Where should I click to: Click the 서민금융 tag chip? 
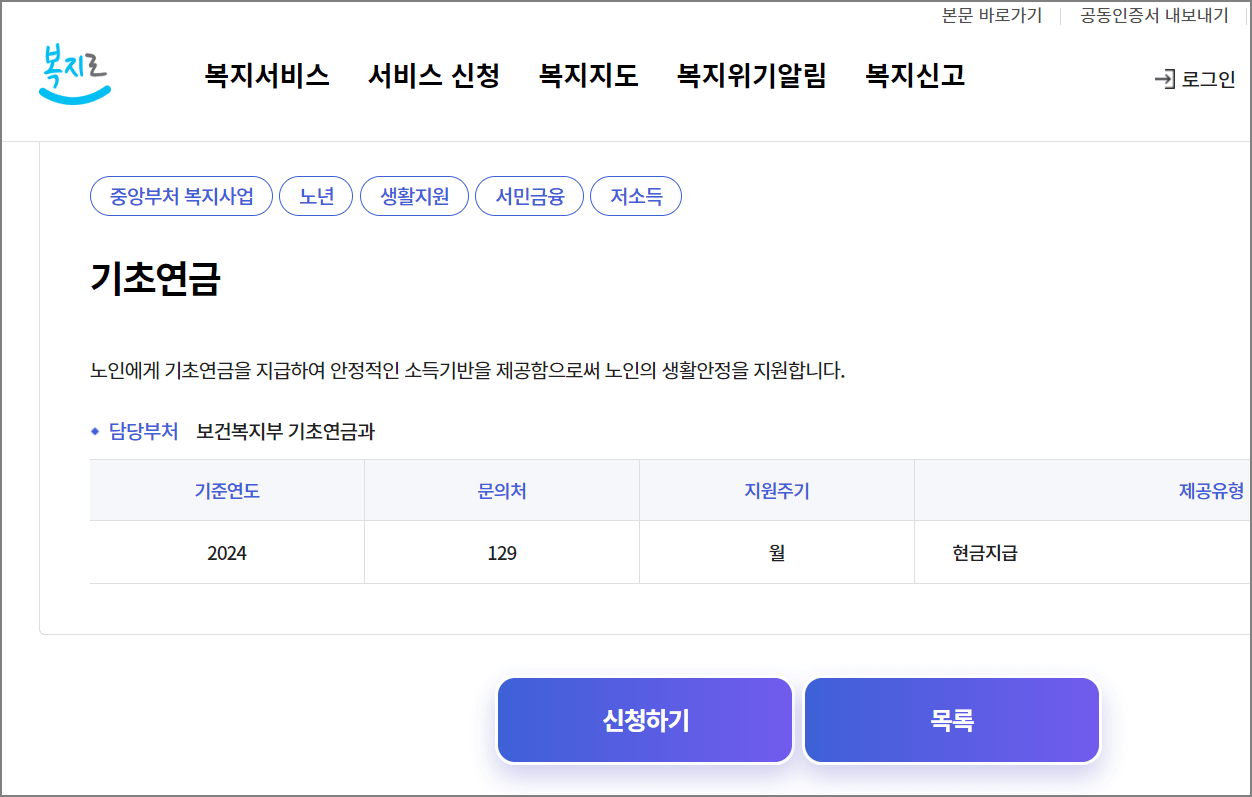pos(529,196)
